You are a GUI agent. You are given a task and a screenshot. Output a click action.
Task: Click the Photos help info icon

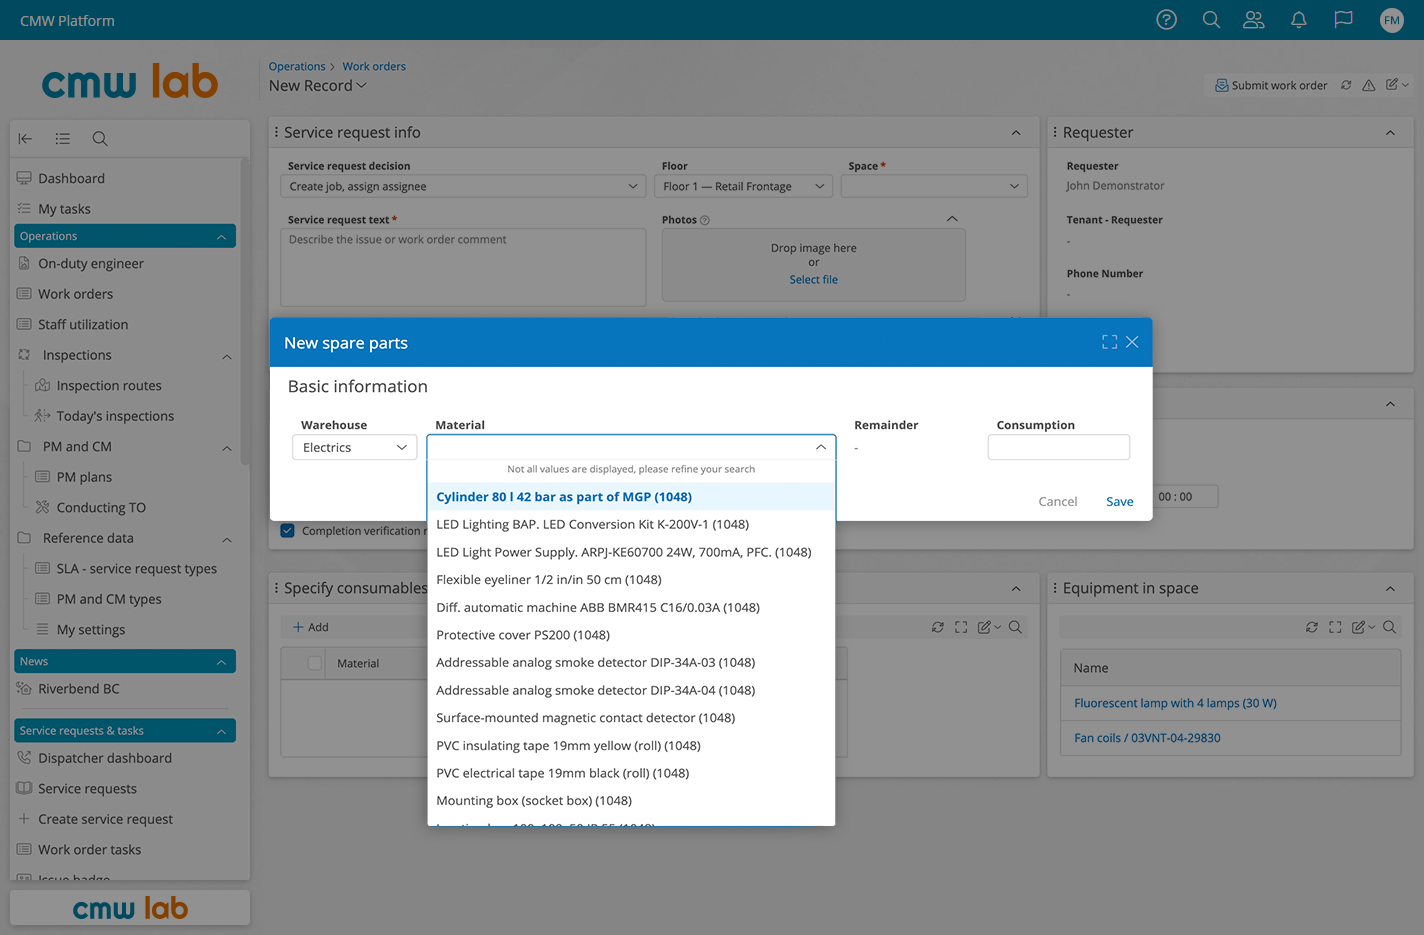(705, 220)
